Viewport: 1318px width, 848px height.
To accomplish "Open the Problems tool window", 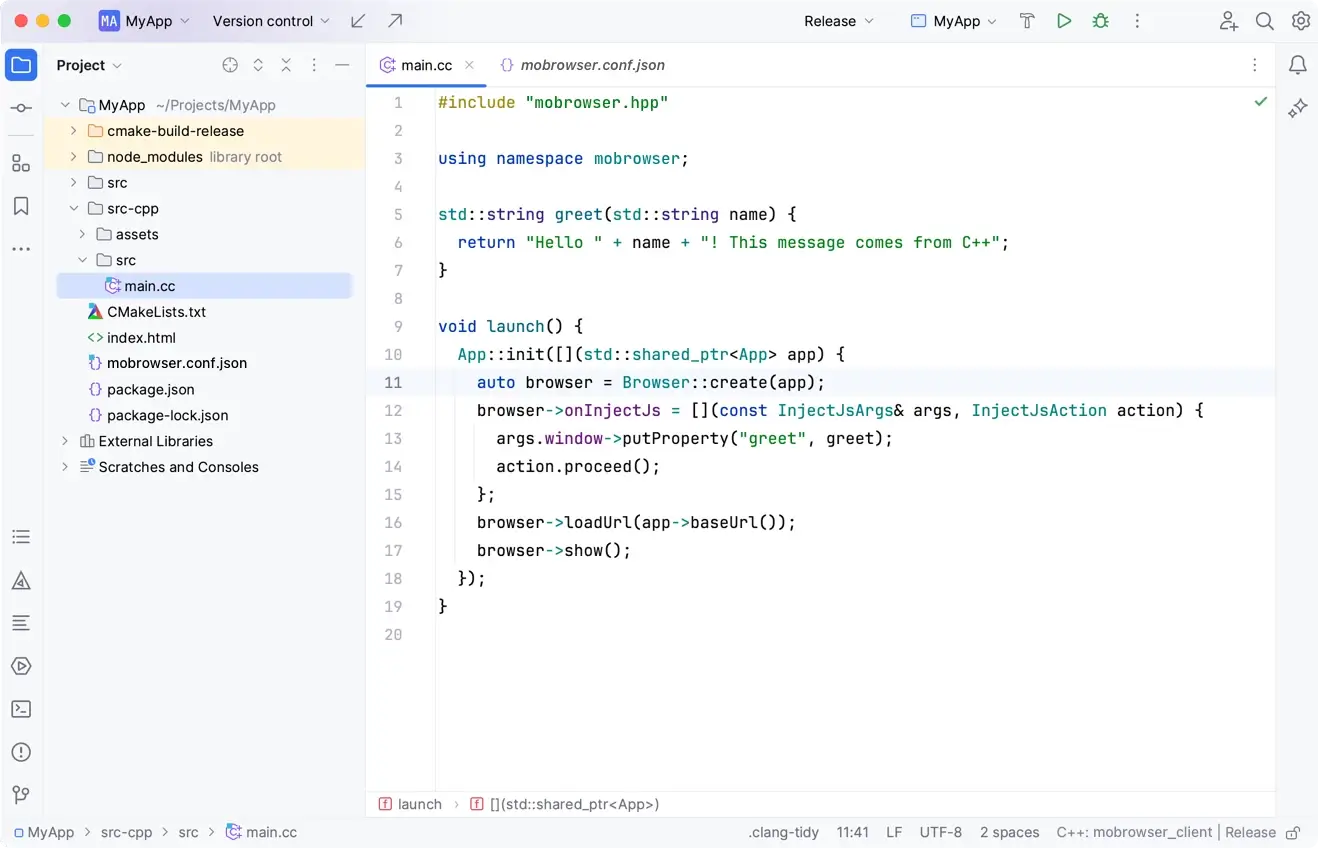I will pyautogui.click(x=21, y=752).
